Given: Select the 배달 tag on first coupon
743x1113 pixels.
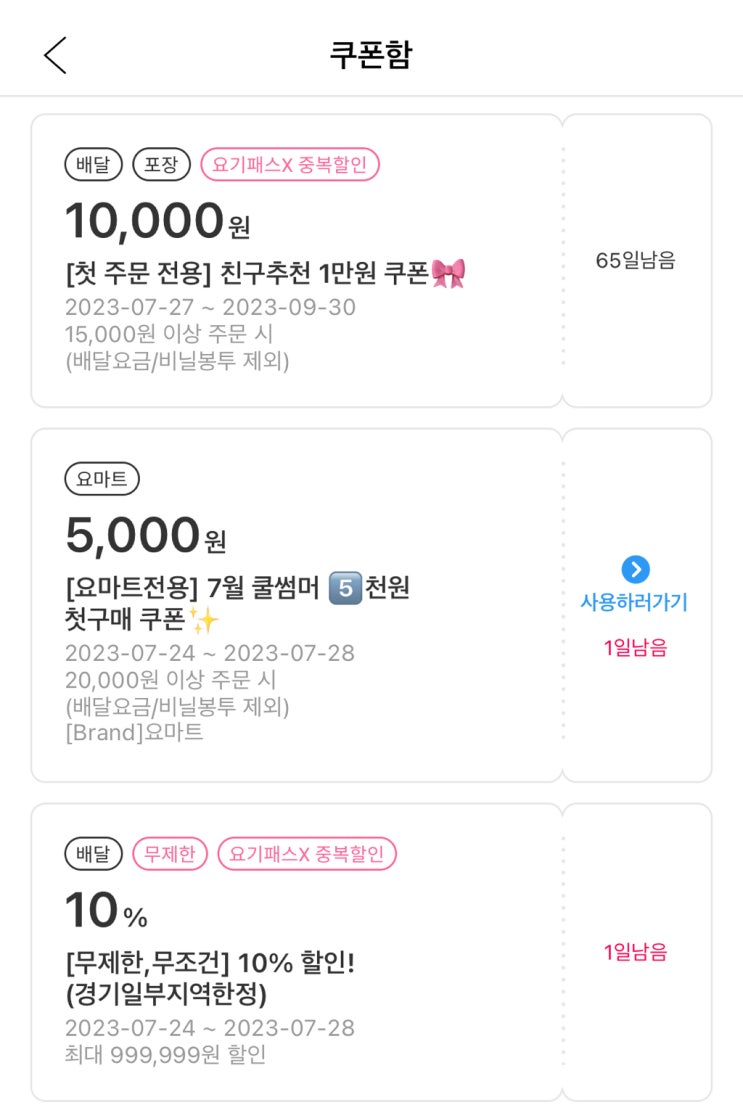Looking at the screenshot, I should [94, 165].
